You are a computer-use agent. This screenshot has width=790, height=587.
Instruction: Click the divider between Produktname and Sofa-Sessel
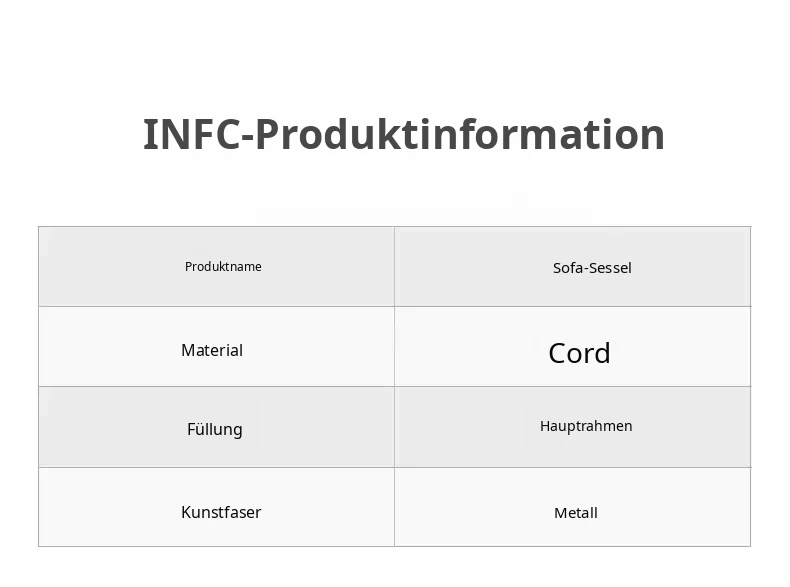click(x=394, y=267)
